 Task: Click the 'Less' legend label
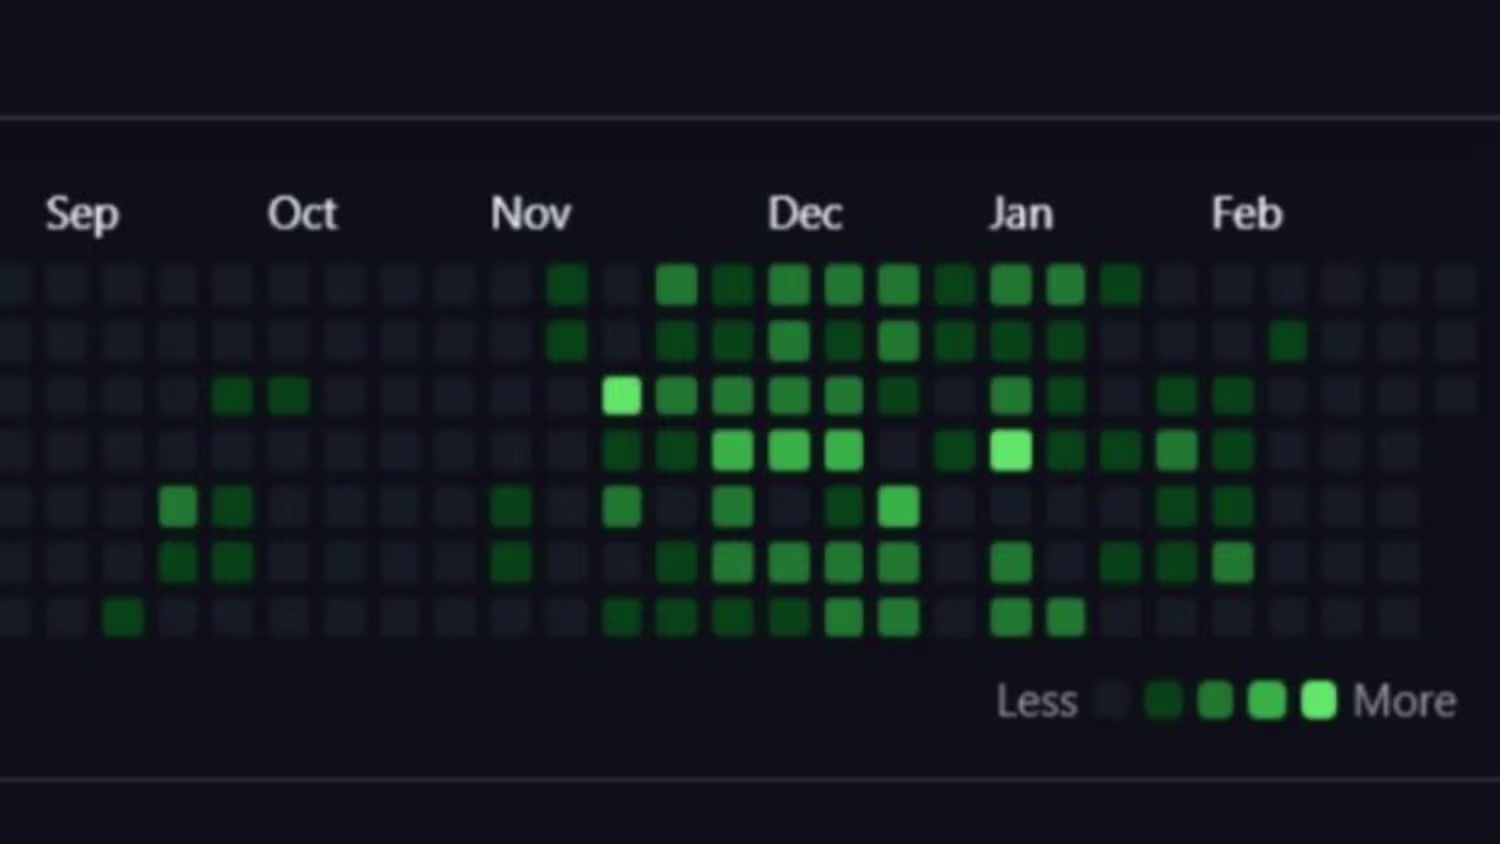click(x=1036, y=701)
